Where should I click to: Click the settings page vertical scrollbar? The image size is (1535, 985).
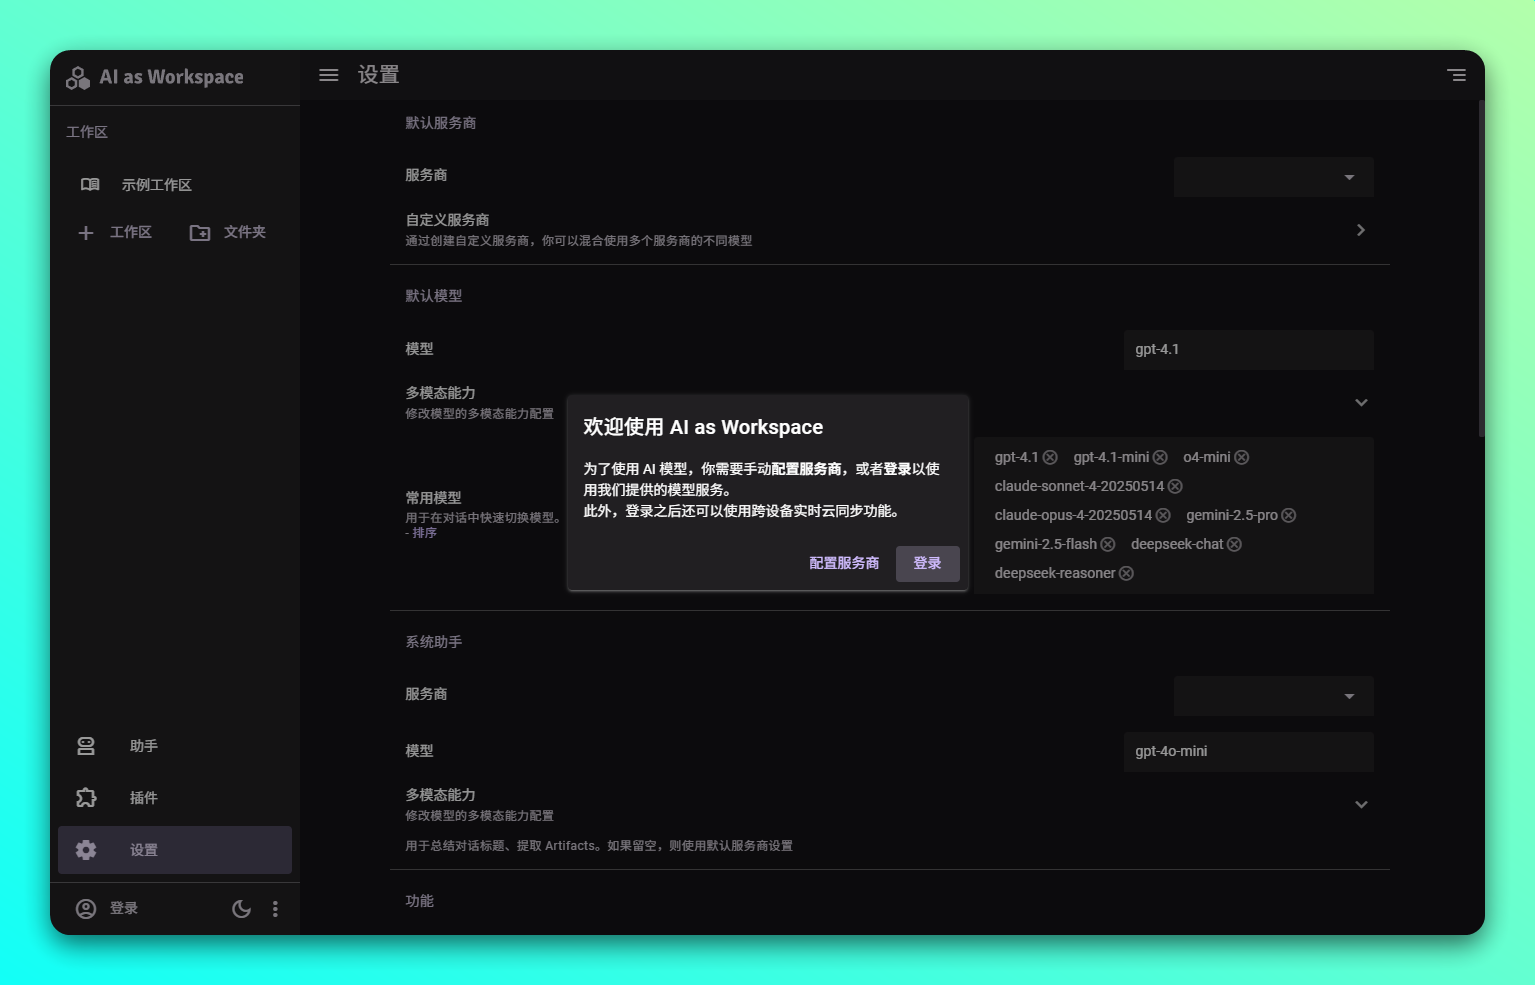[x=1481, y=268]
